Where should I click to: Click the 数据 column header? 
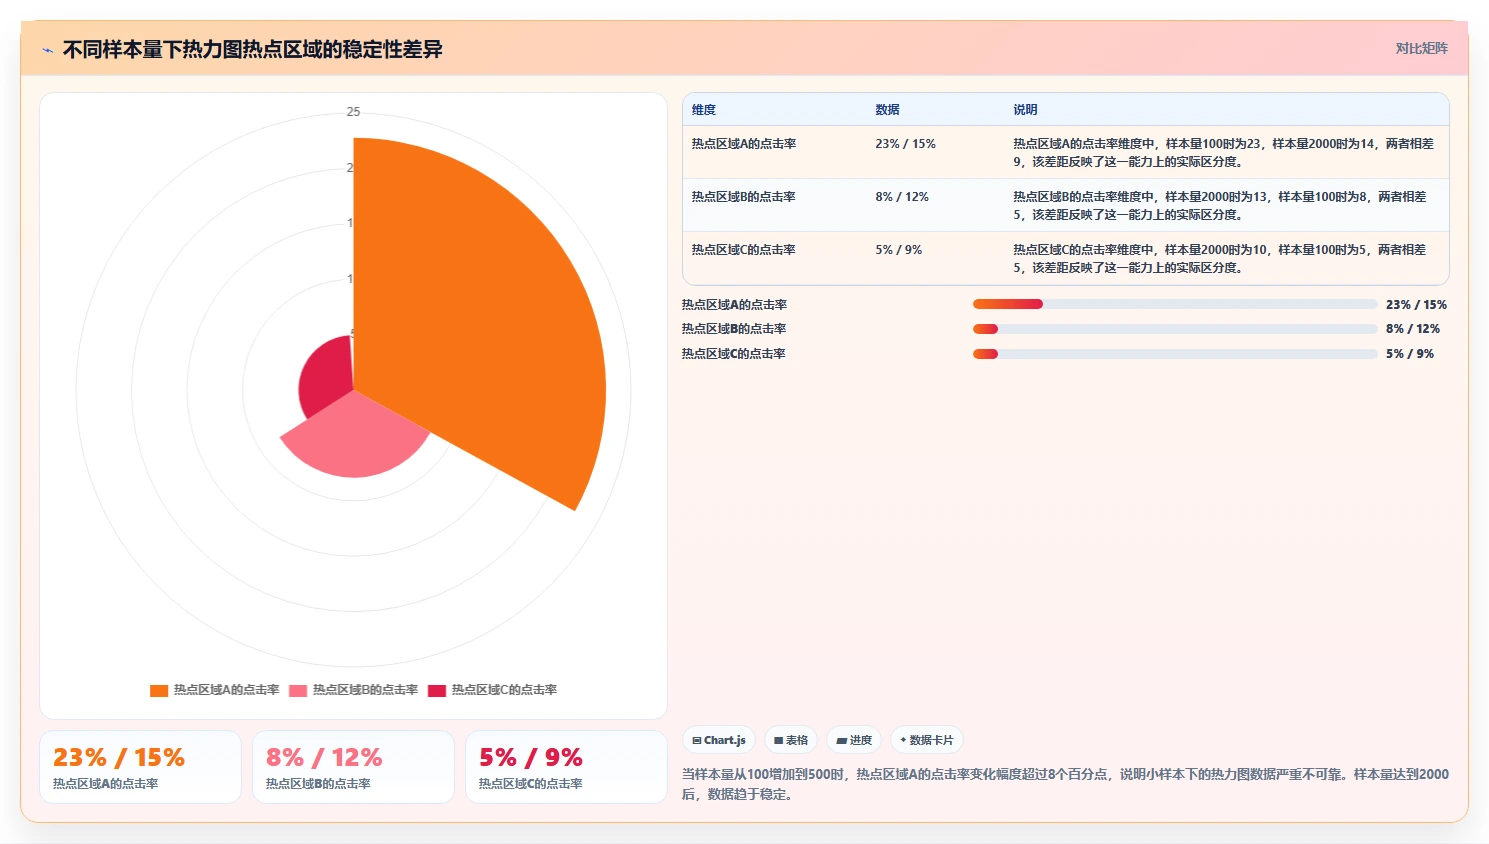click(x=888, y=110)
